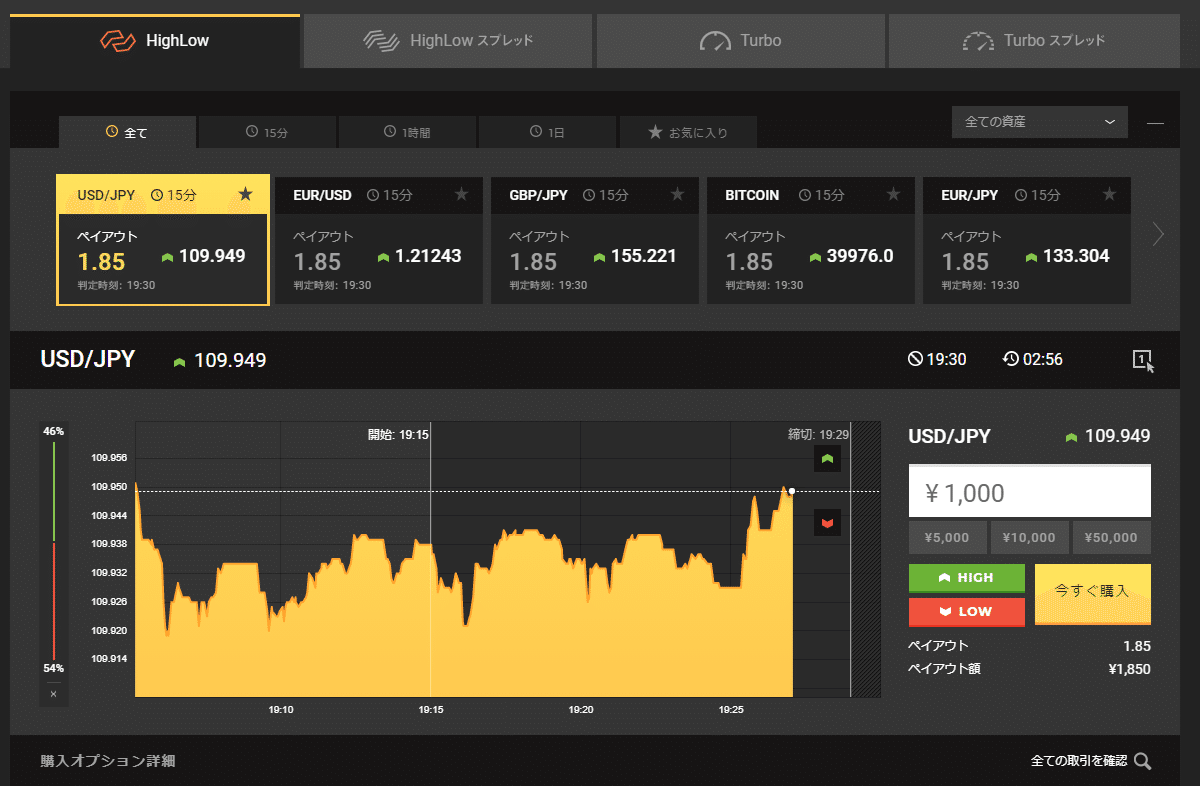Enable one-click trading icon
Screen dimensions: 1200x786
pos(1143,360)
